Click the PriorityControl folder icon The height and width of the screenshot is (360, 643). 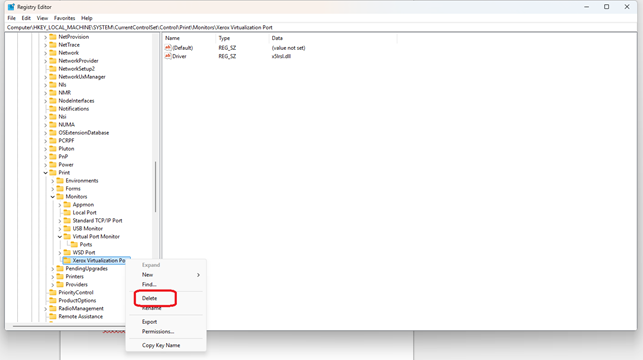(53, 292)
